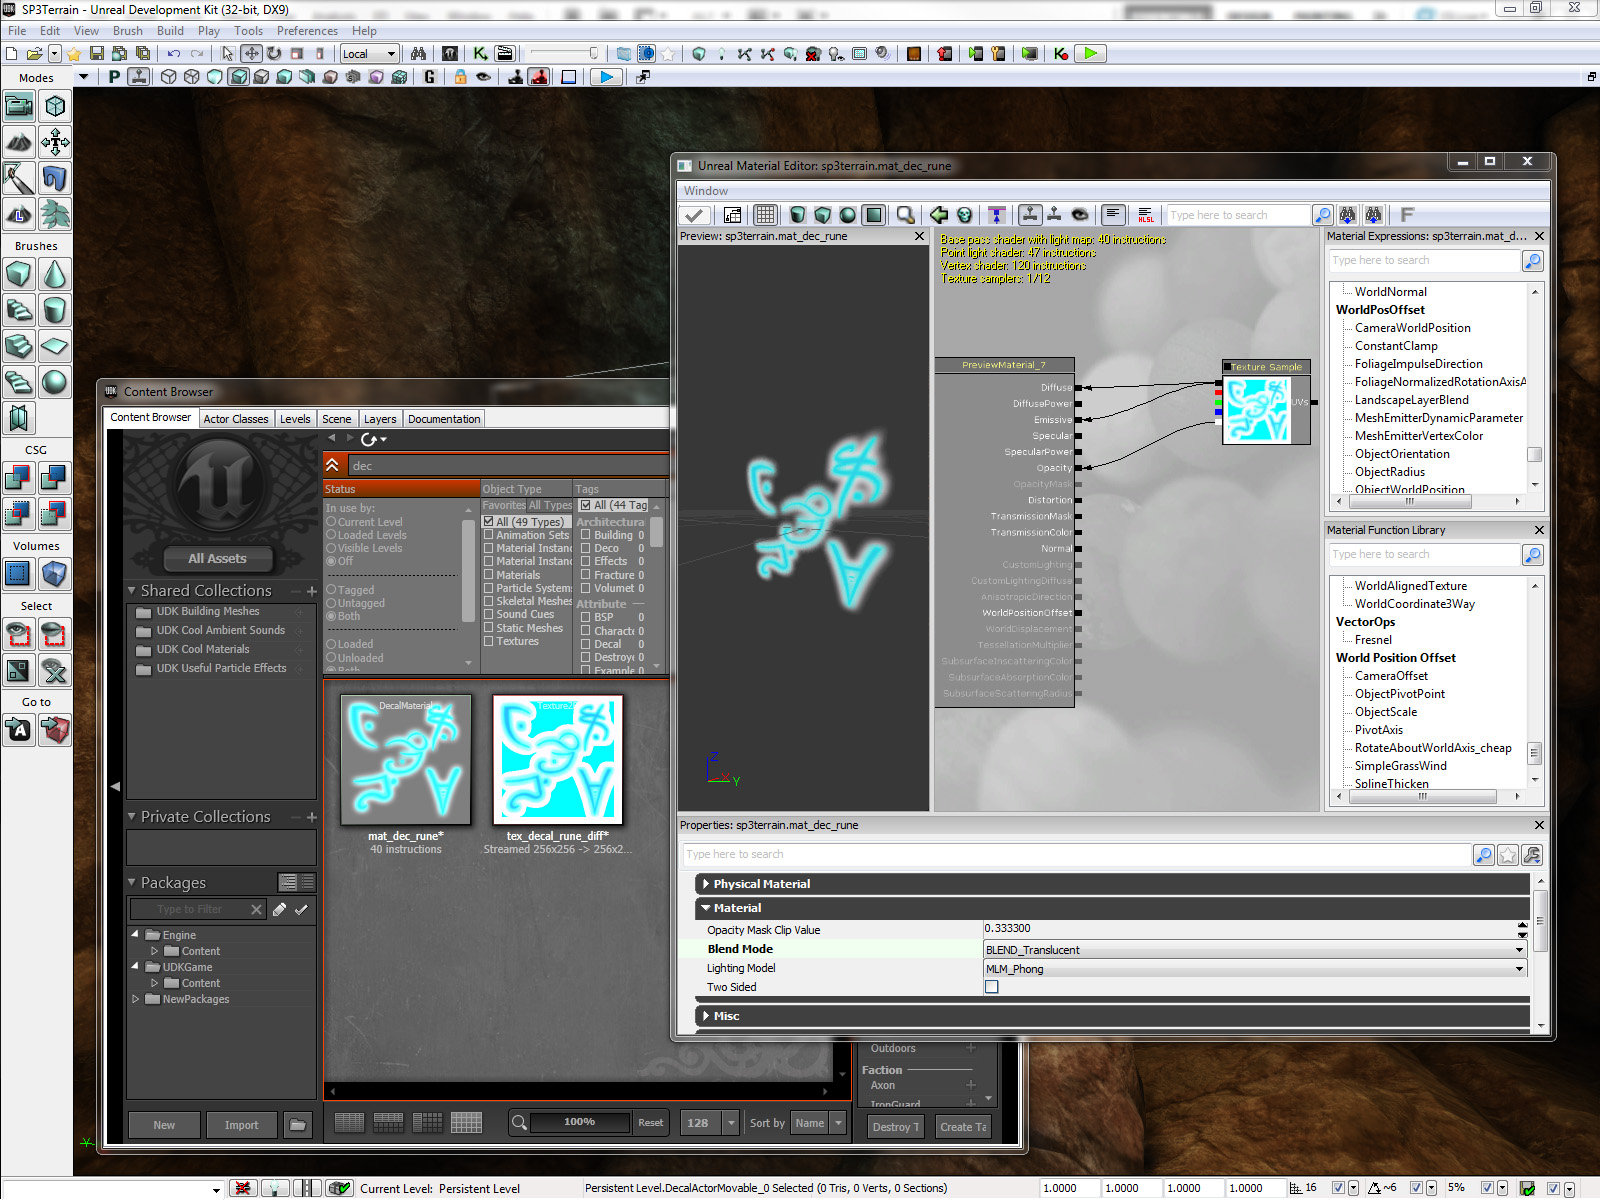Select the Loaded radio button in Status filter
Image resolution: width=1600 pixels, height=1200 pixels.
point(331,644)
